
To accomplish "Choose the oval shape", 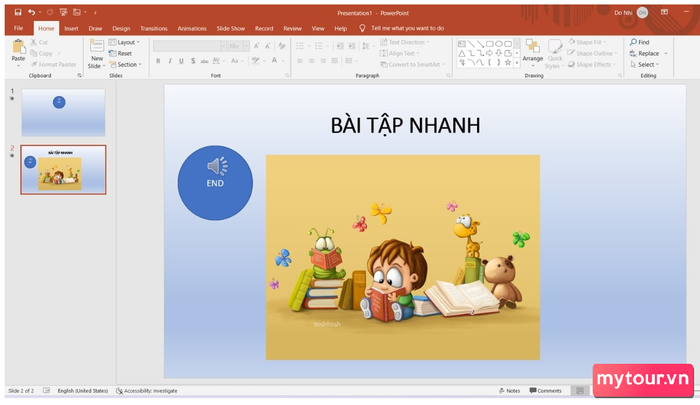I will (499, 44).
